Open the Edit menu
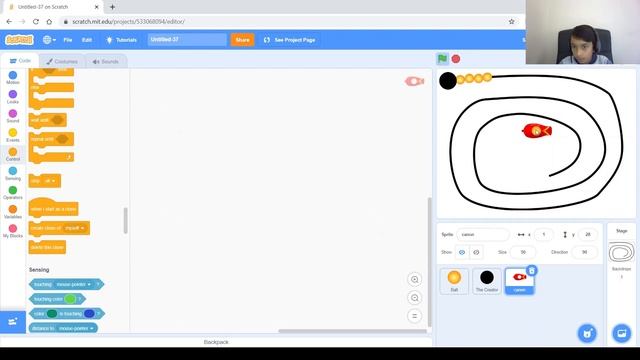Screen dimensions: 640x360 pyautogui.click(x=87, y=40)
